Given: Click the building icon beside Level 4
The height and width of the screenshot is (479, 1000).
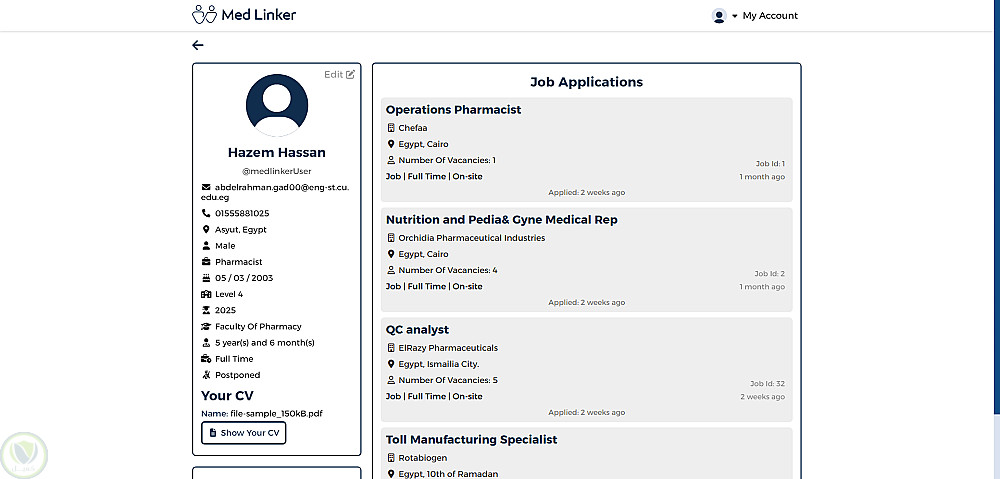Looking at the screenshot, I should 206,294.
